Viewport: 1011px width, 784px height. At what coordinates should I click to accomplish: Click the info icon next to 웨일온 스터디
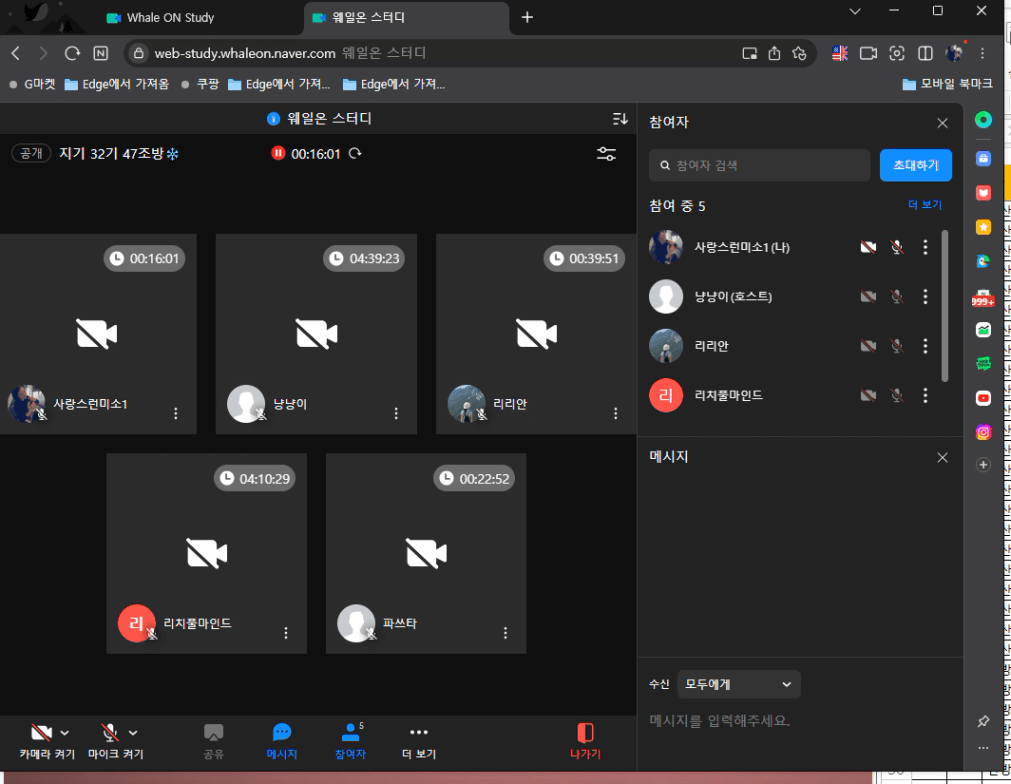pos(273,119)
